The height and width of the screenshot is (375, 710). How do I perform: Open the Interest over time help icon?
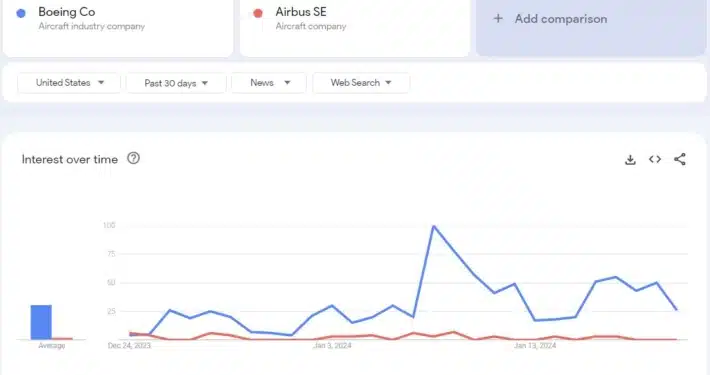133,159
